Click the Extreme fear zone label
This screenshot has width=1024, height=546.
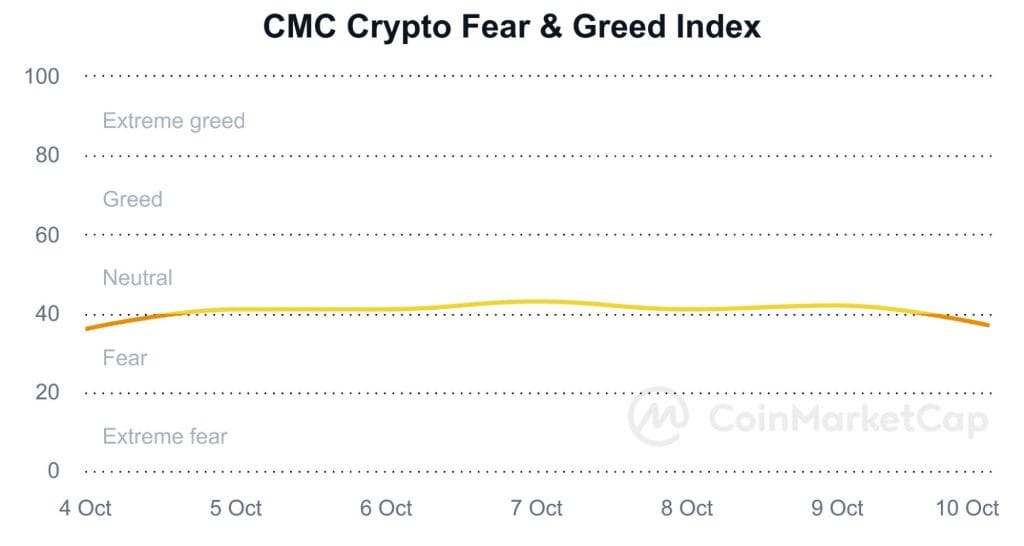(165, 436)
